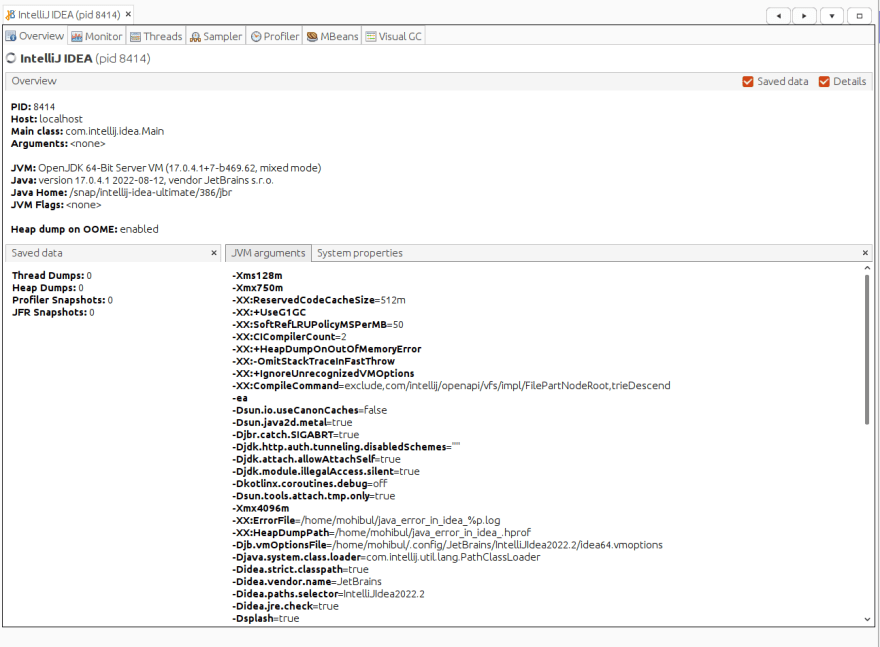Click the 'JFR Snapshots: 0' entry

point(53,313)
